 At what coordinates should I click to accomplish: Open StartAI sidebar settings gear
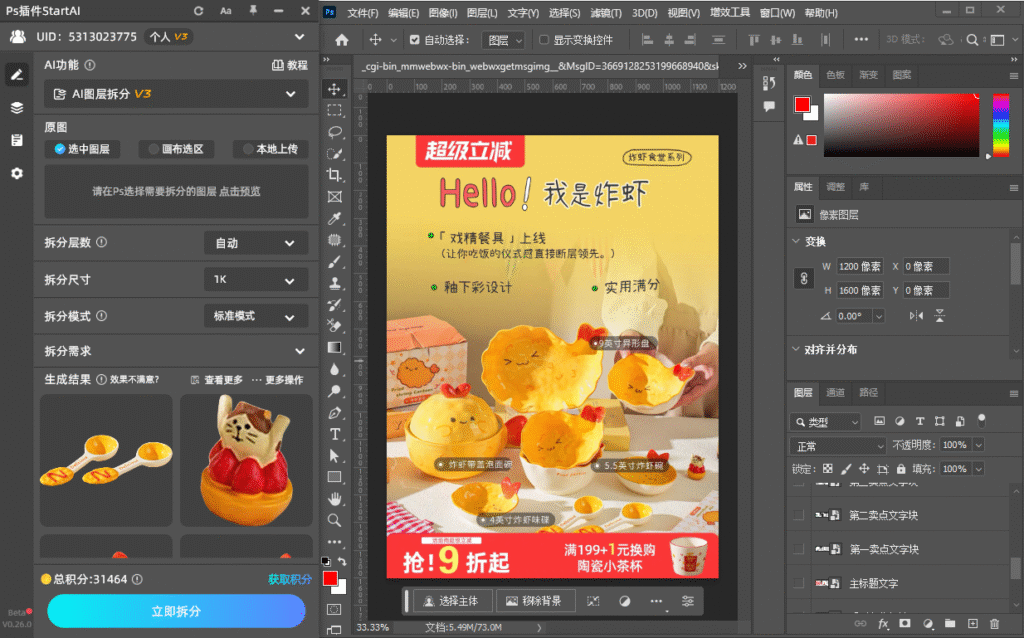point(17,173)
